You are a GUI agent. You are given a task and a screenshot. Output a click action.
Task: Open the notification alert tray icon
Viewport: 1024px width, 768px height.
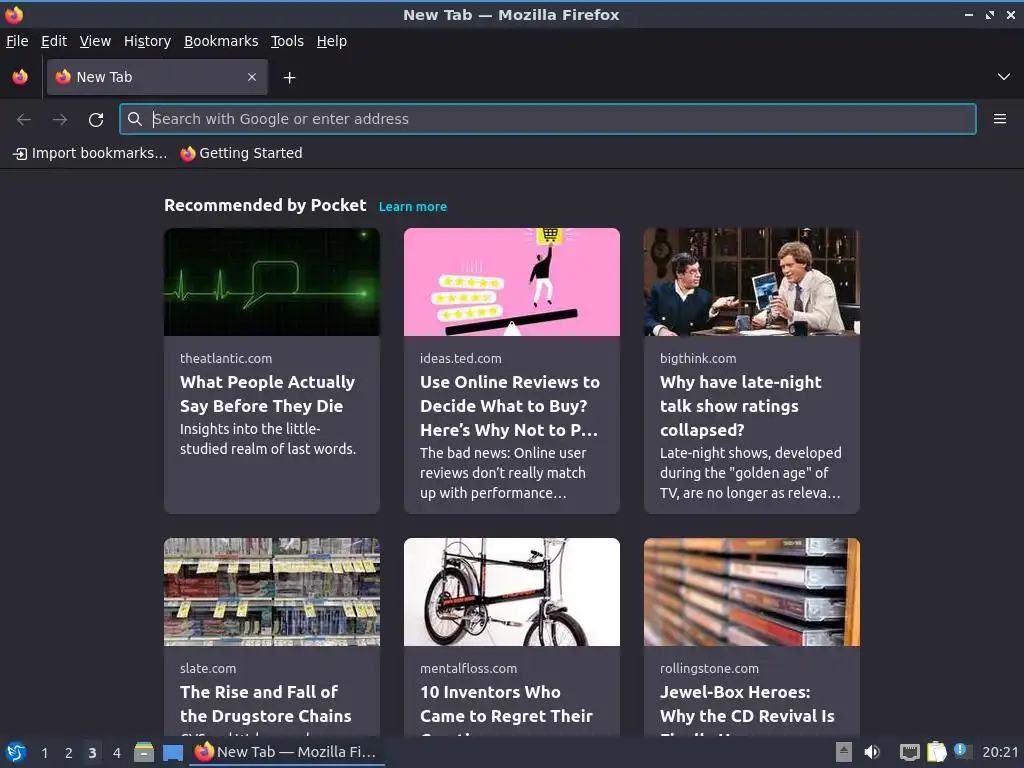(x=962, y=751)
